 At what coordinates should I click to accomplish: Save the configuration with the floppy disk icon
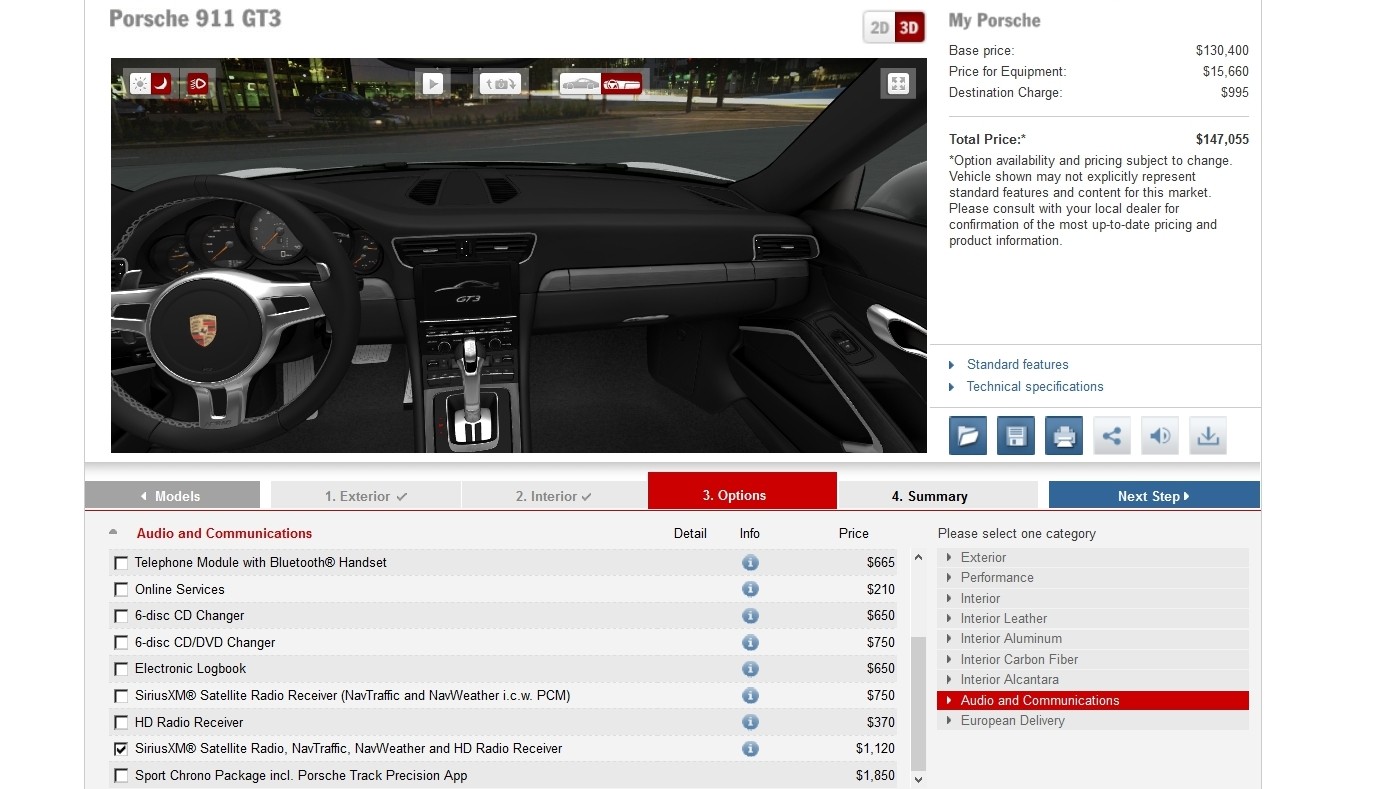click(1016, 436)
